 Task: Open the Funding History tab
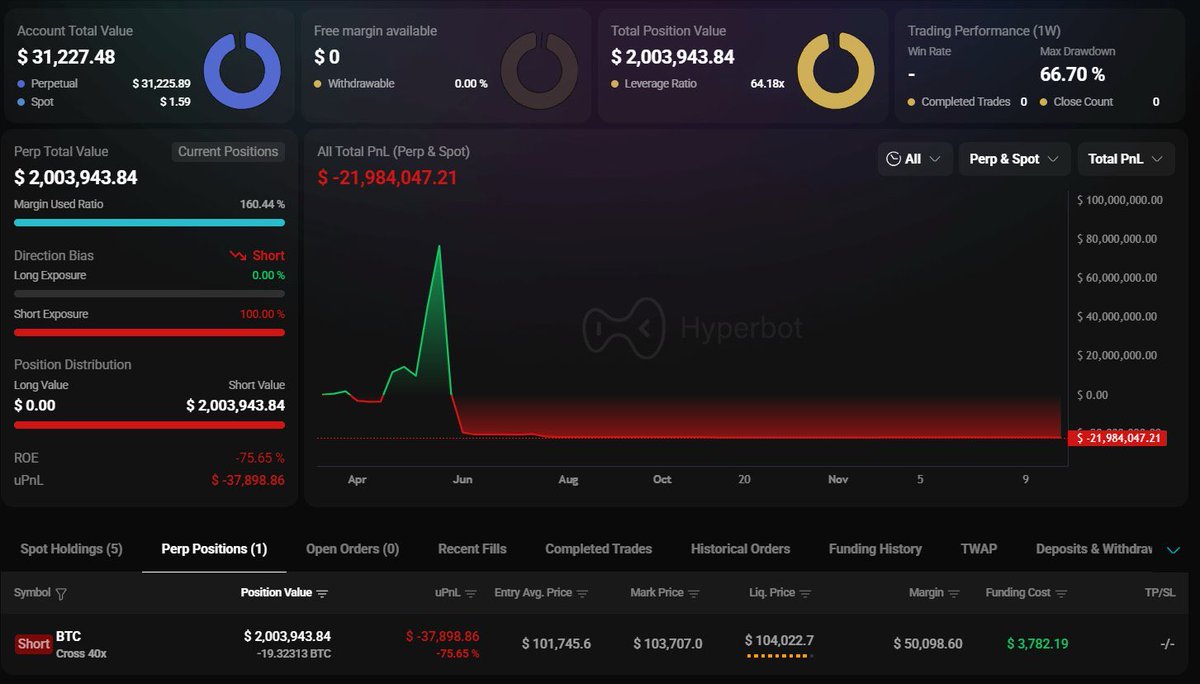(874, 548)
